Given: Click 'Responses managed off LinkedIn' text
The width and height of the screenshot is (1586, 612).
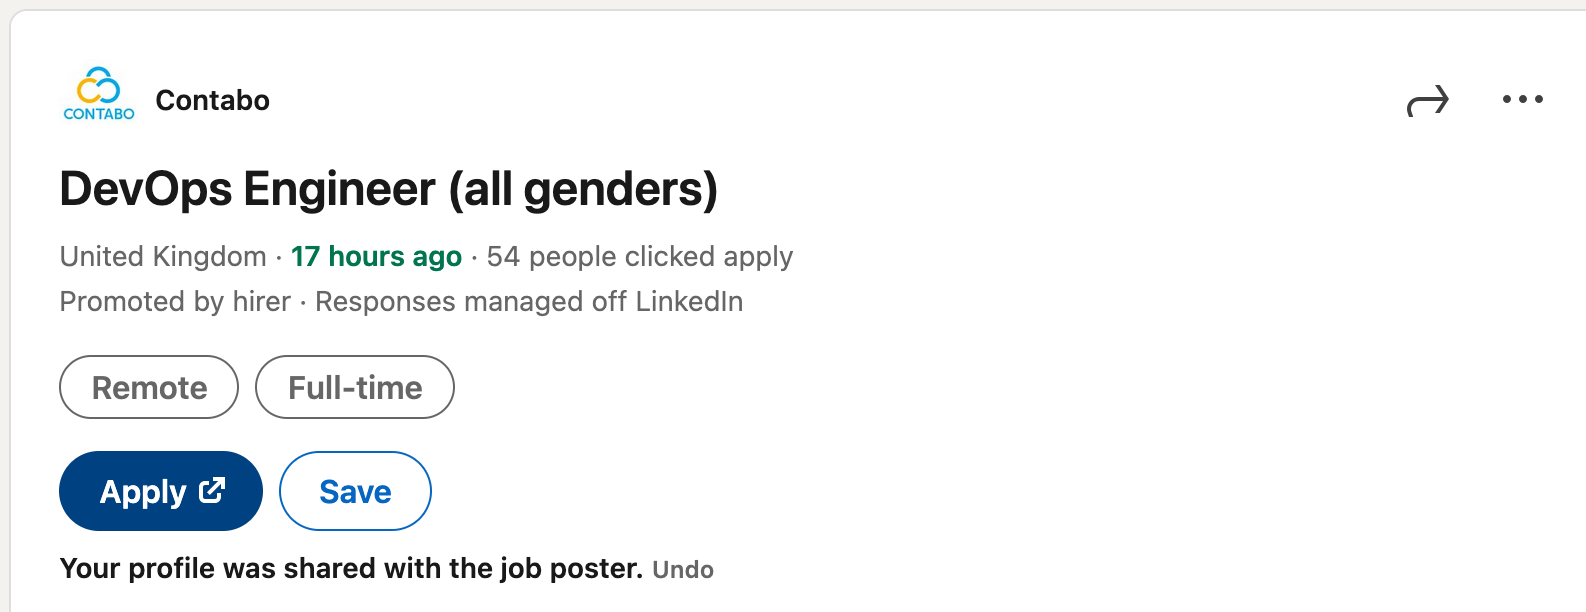Looking at the screenshot, I should (x=529, y=302).
